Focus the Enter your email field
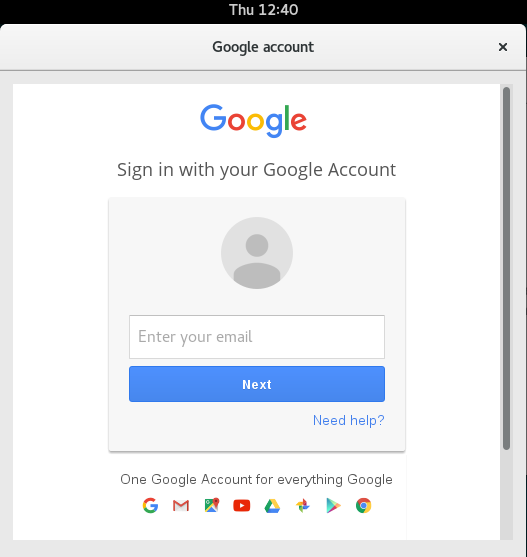Viewport: 527px width, 557px height. click(257, 337)
